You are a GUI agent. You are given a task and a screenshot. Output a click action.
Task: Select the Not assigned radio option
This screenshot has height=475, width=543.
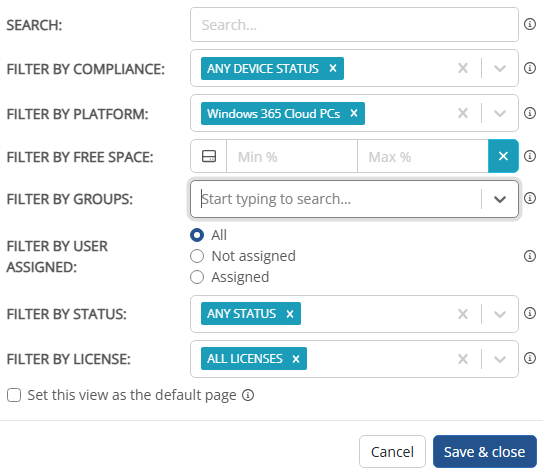click(197, 256)
